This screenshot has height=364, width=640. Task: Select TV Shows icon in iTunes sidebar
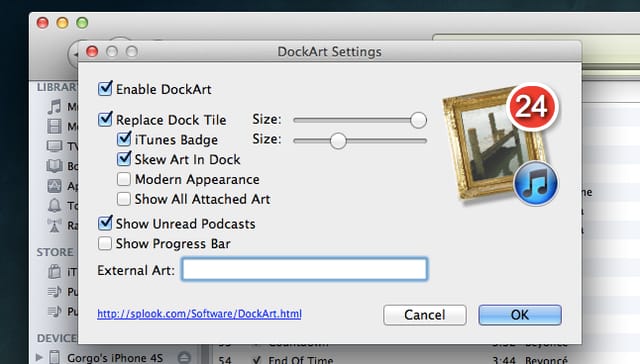[x=54, y=146]
